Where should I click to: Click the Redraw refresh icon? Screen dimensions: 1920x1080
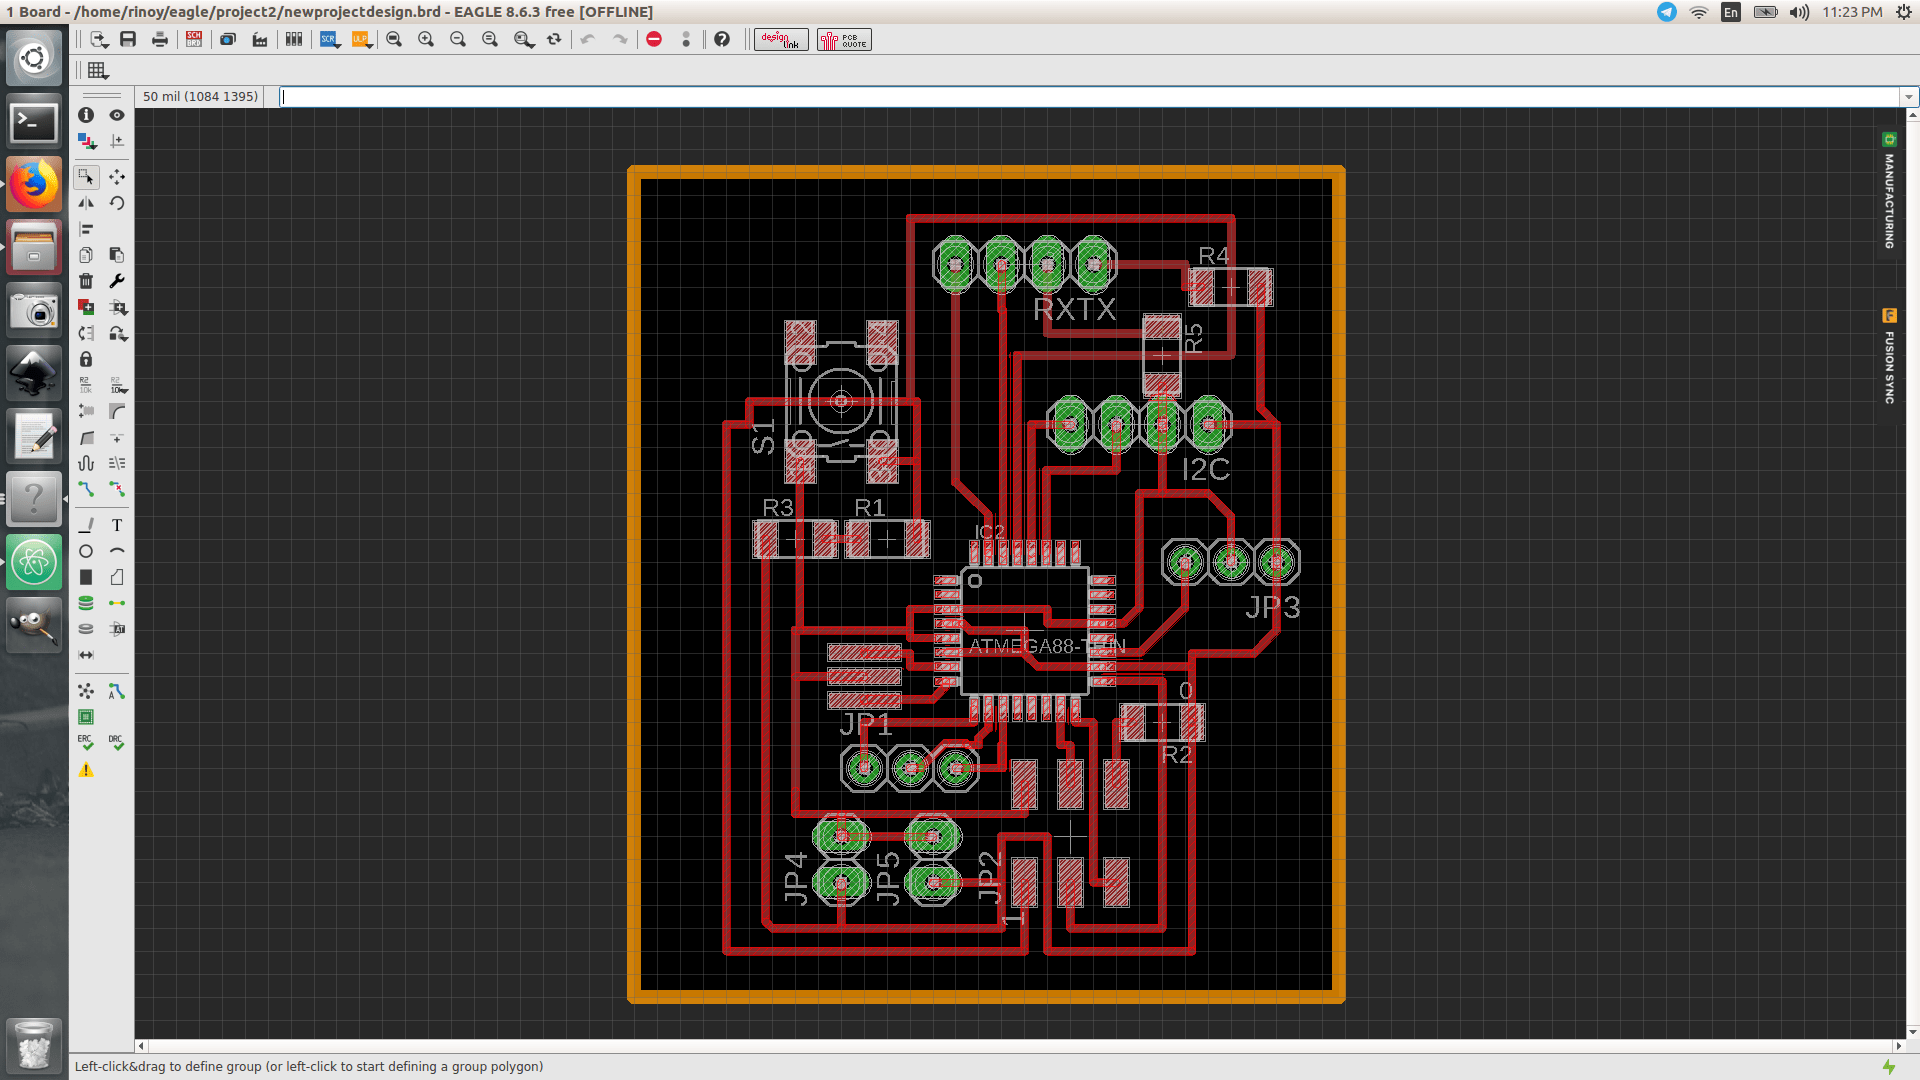pos(554,39)
